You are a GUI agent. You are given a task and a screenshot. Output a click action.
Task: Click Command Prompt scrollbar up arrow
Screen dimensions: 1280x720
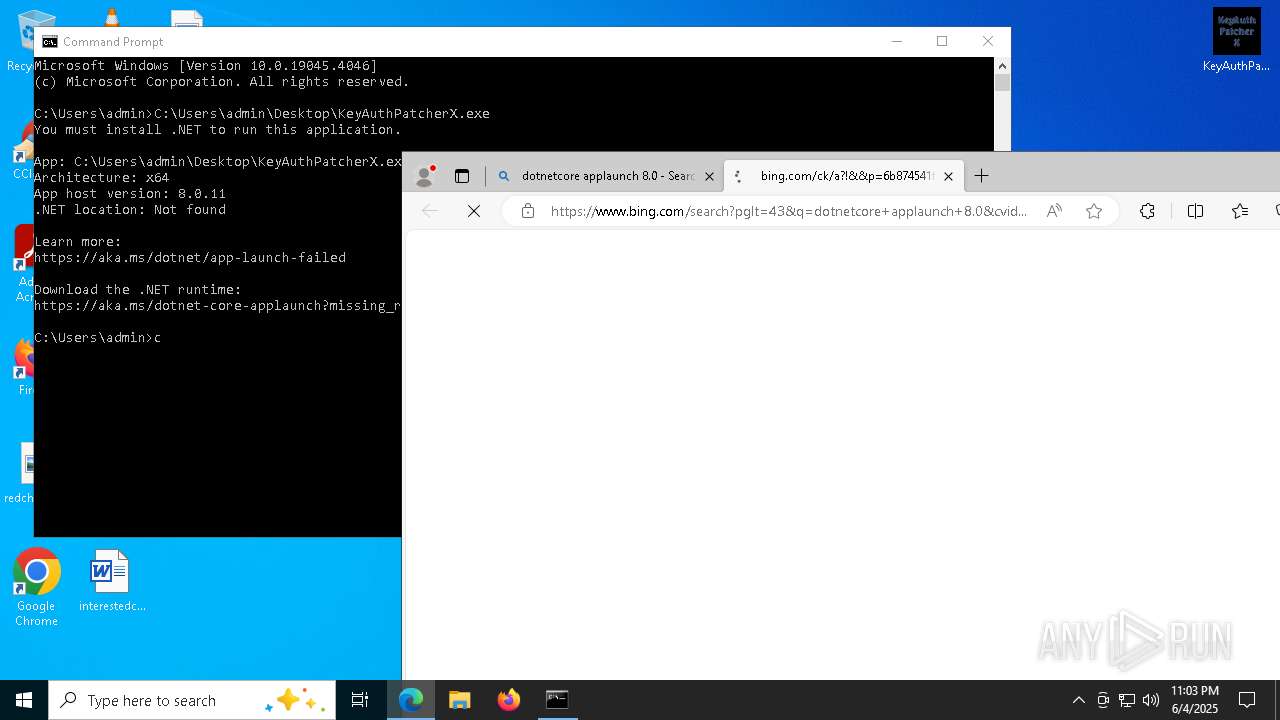(1002, 66)
